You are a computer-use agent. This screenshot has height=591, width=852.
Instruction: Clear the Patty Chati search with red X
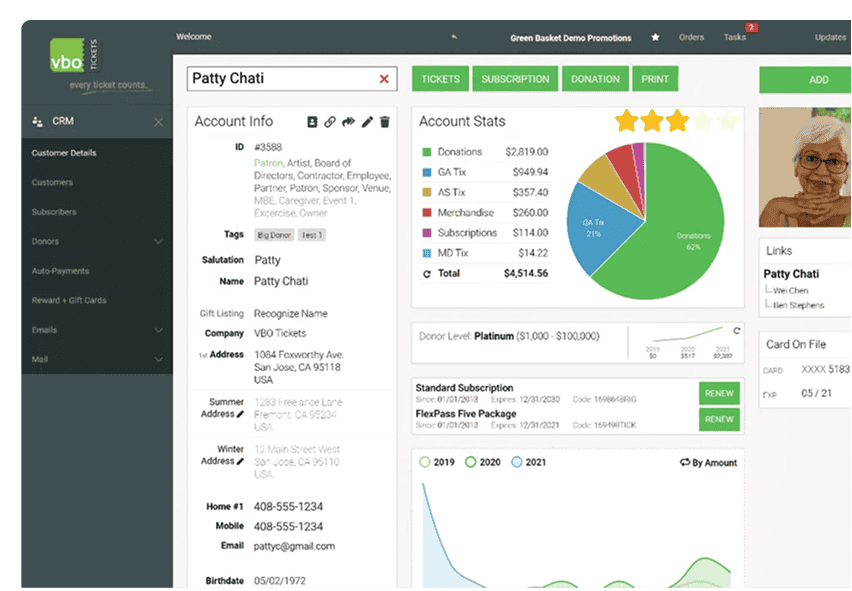pos(384,79)
